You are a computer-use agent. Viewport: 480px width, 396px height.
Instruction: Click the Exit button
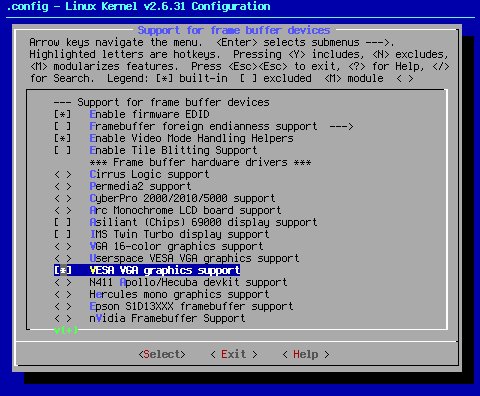coord(234,354)
